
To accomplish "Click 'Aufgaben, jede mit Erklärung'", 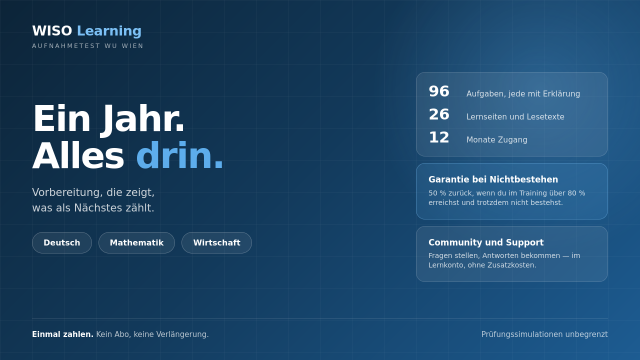I will (523, 94).
